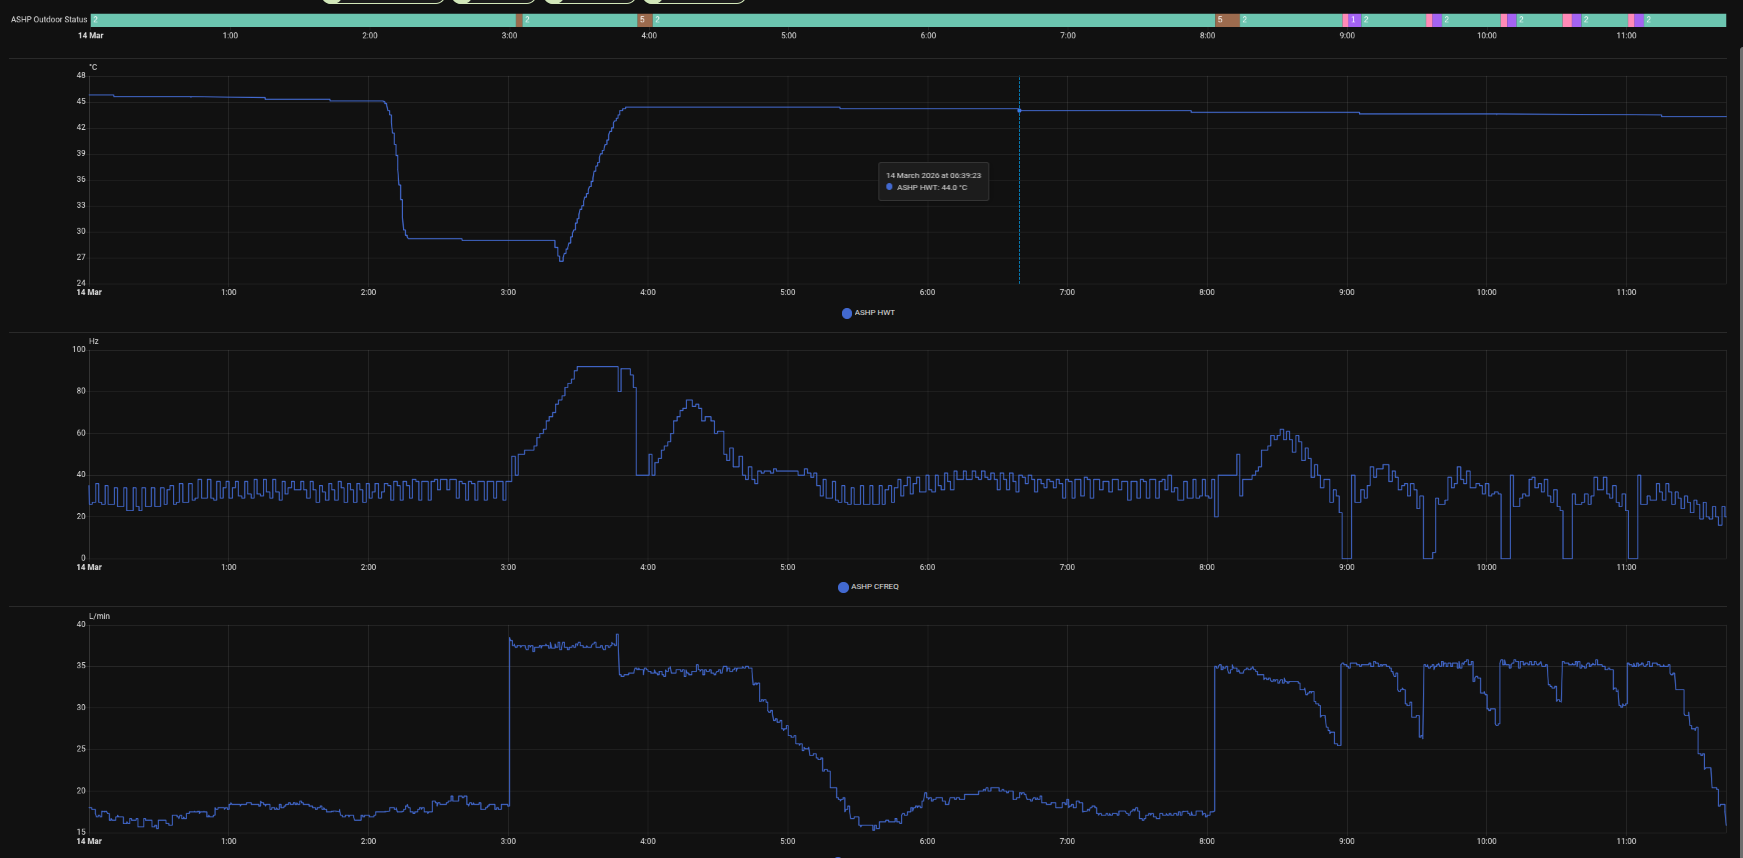Toggle the ASHP CFREQ legend label
Screen dimensions: 1743x858
tap(874, 587)
